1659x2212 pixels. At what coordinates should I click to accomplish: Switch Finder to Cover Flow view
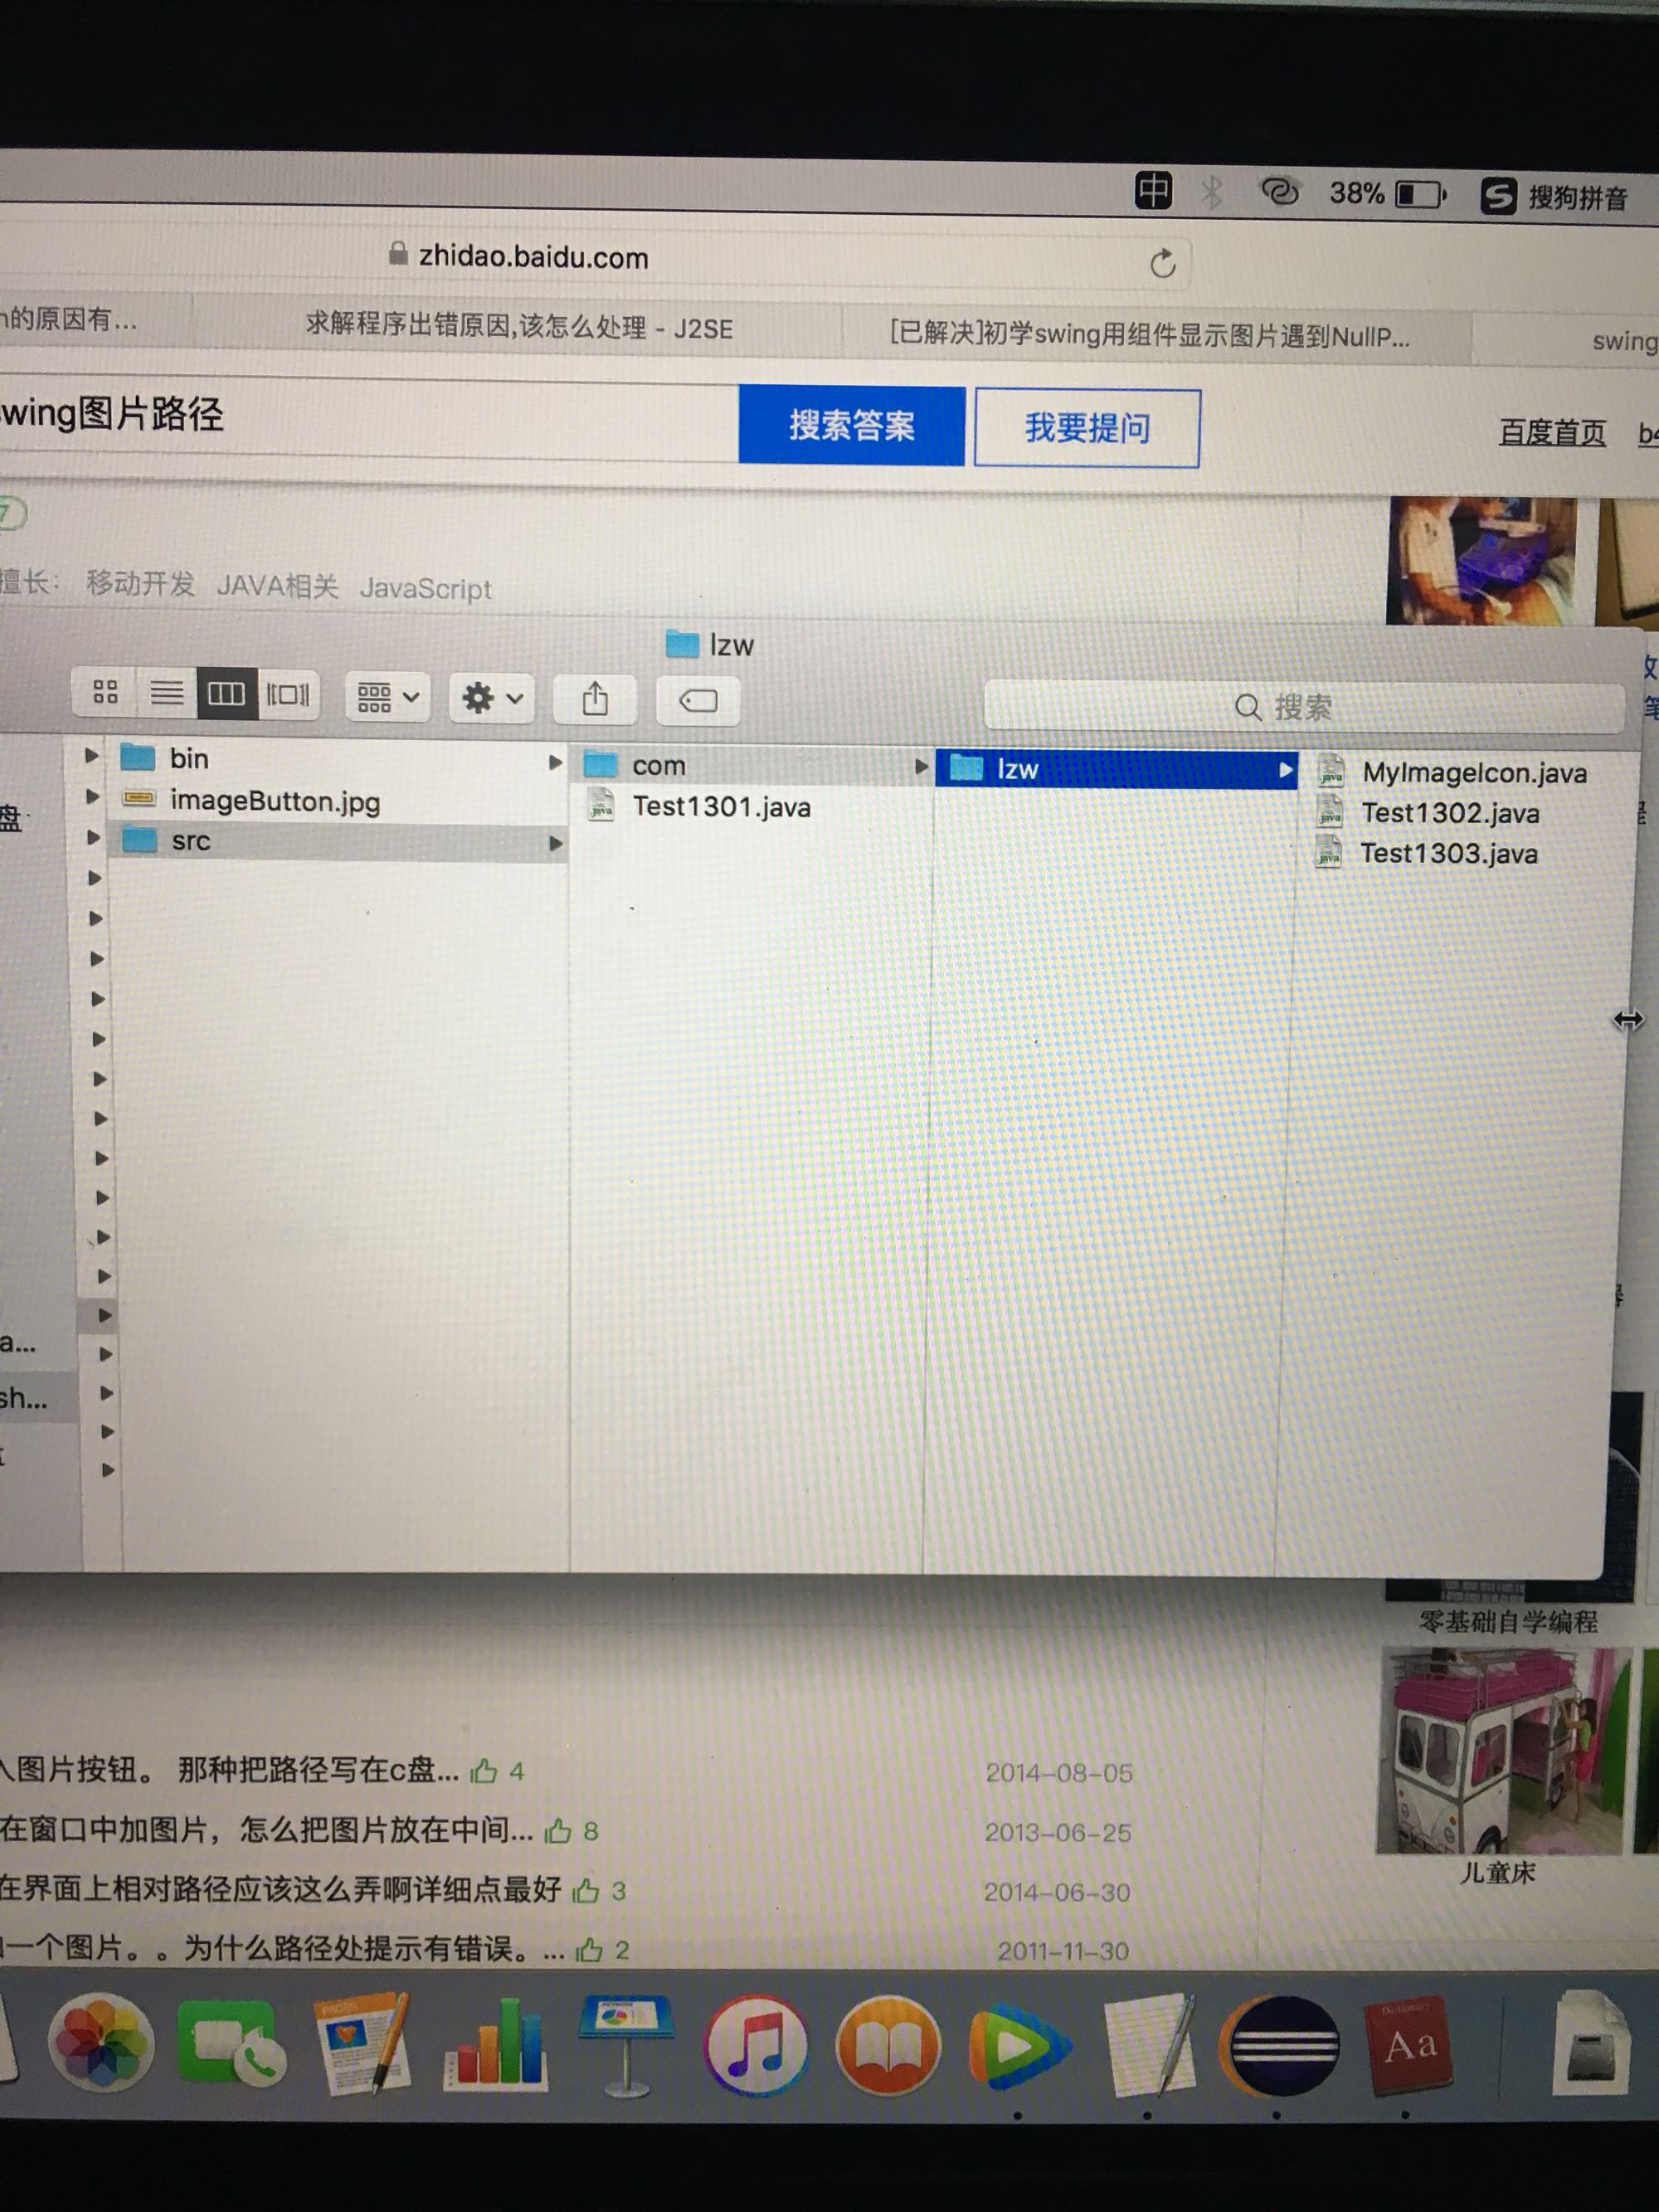(288, 694)
